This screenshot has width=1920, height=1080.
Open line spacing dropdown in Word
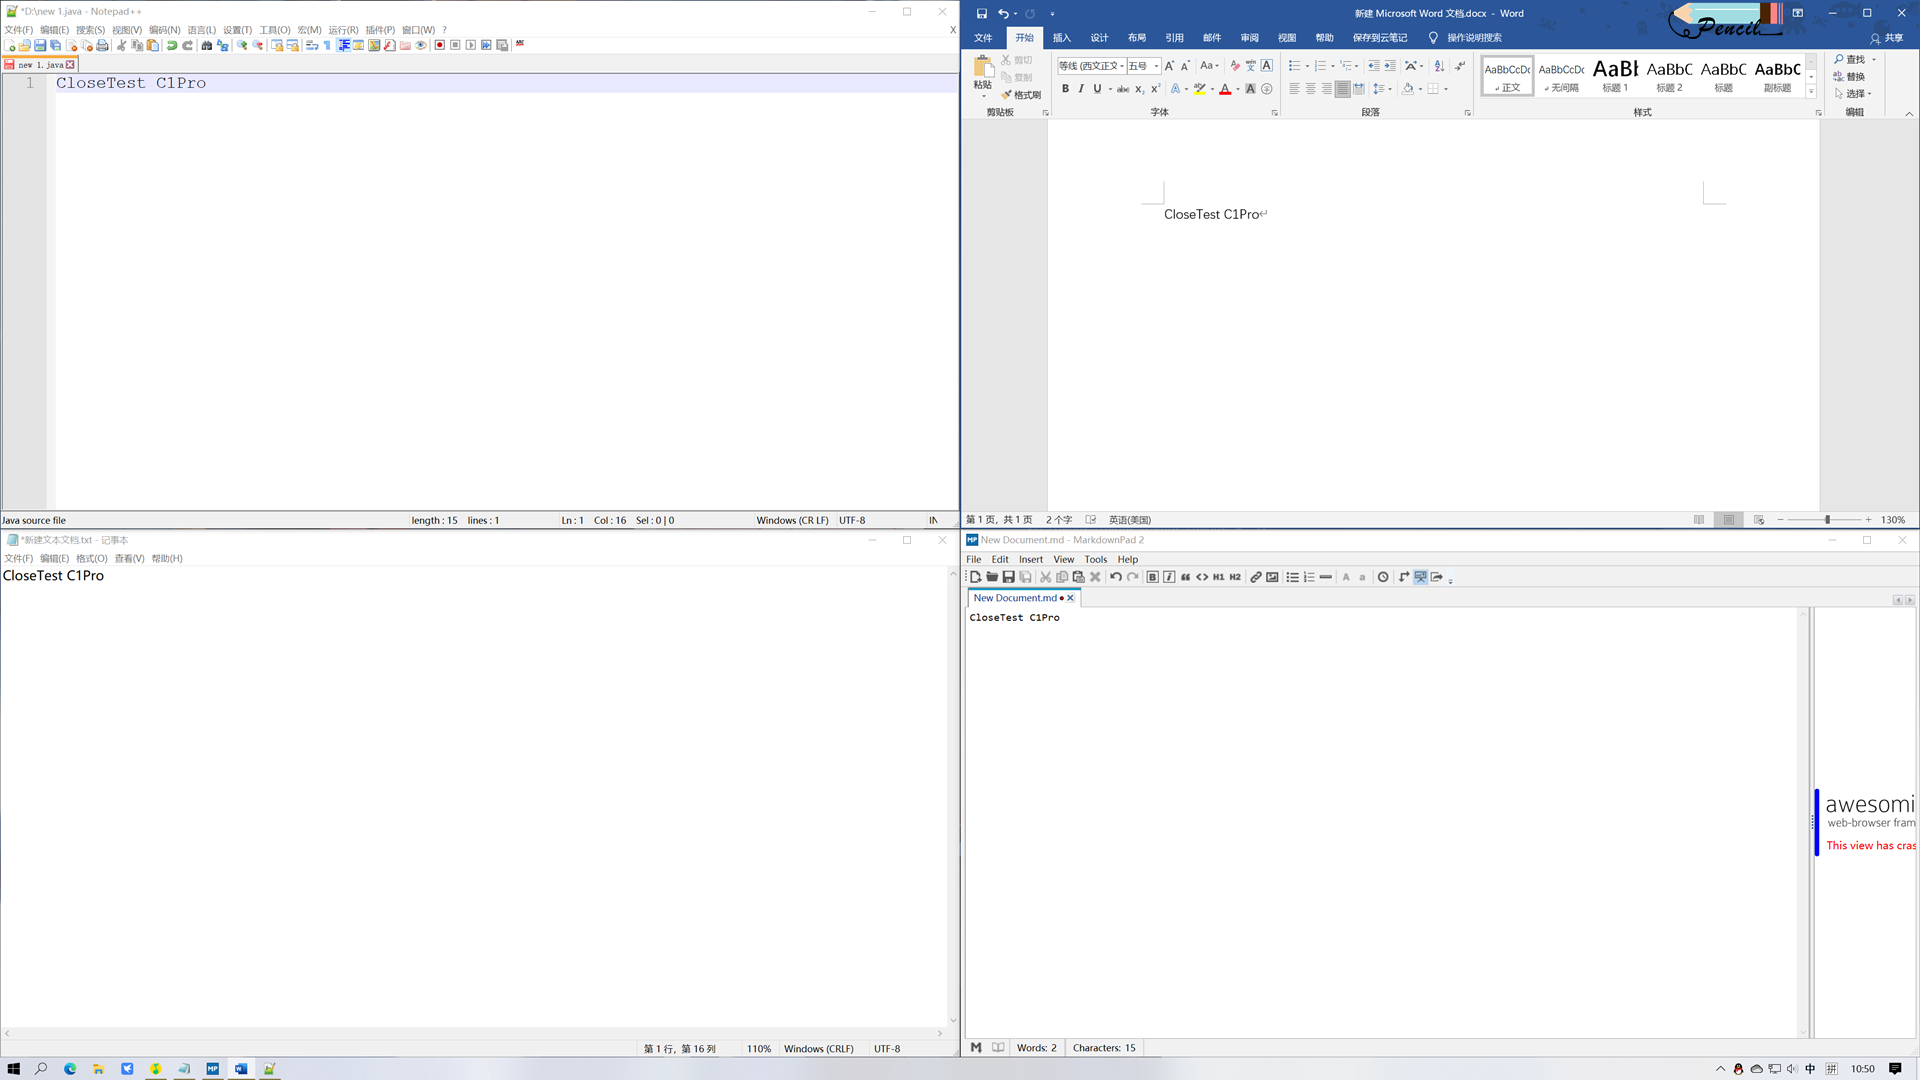1383,89
